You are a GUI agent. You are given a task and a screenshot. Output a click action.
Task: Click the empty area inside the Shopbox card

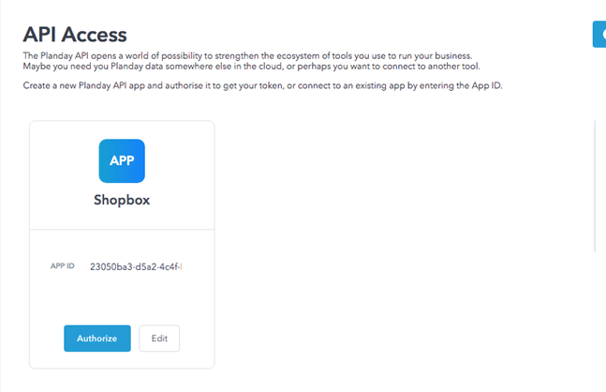click(122, 298)
